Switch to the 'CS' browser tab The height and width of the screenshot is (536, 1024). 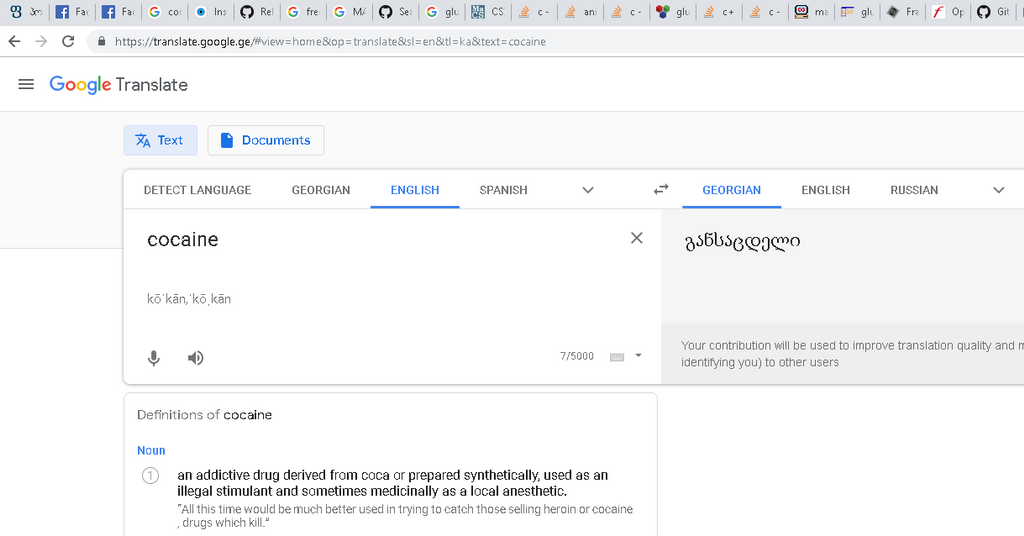[x=488, y=12]
